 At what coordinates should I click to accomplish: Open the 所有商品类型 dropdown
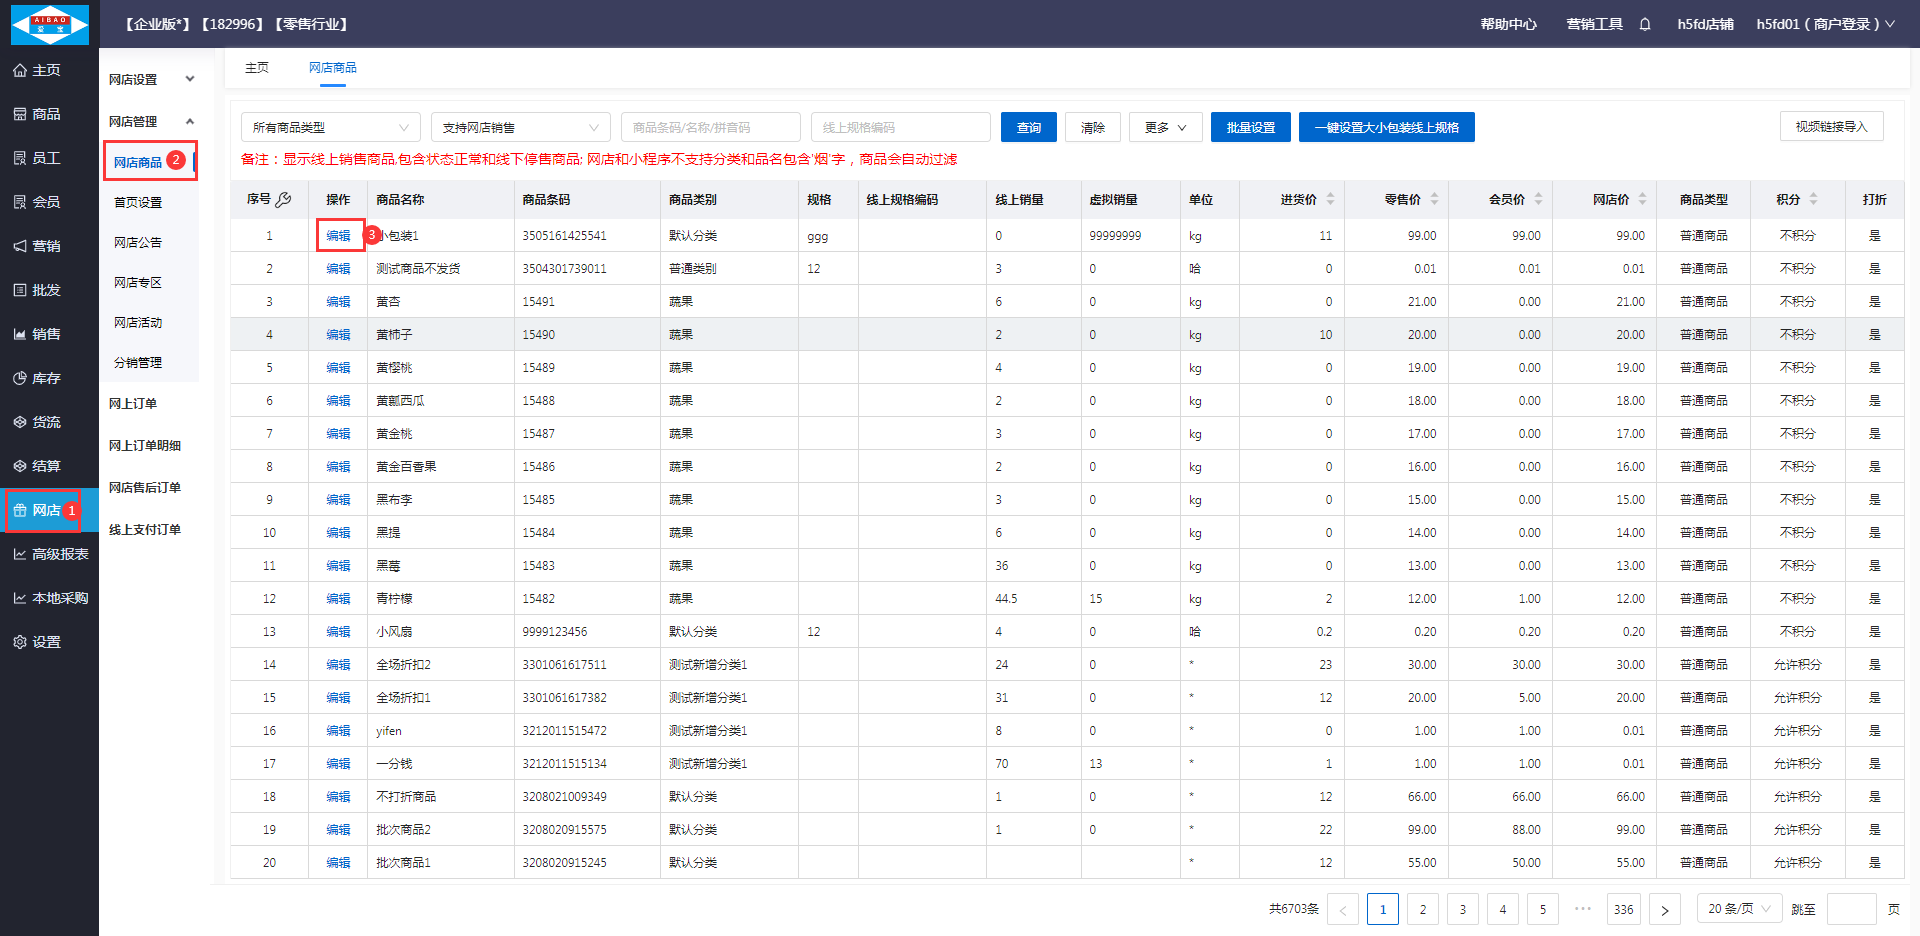pyautogui.click(x=330, y=128)
